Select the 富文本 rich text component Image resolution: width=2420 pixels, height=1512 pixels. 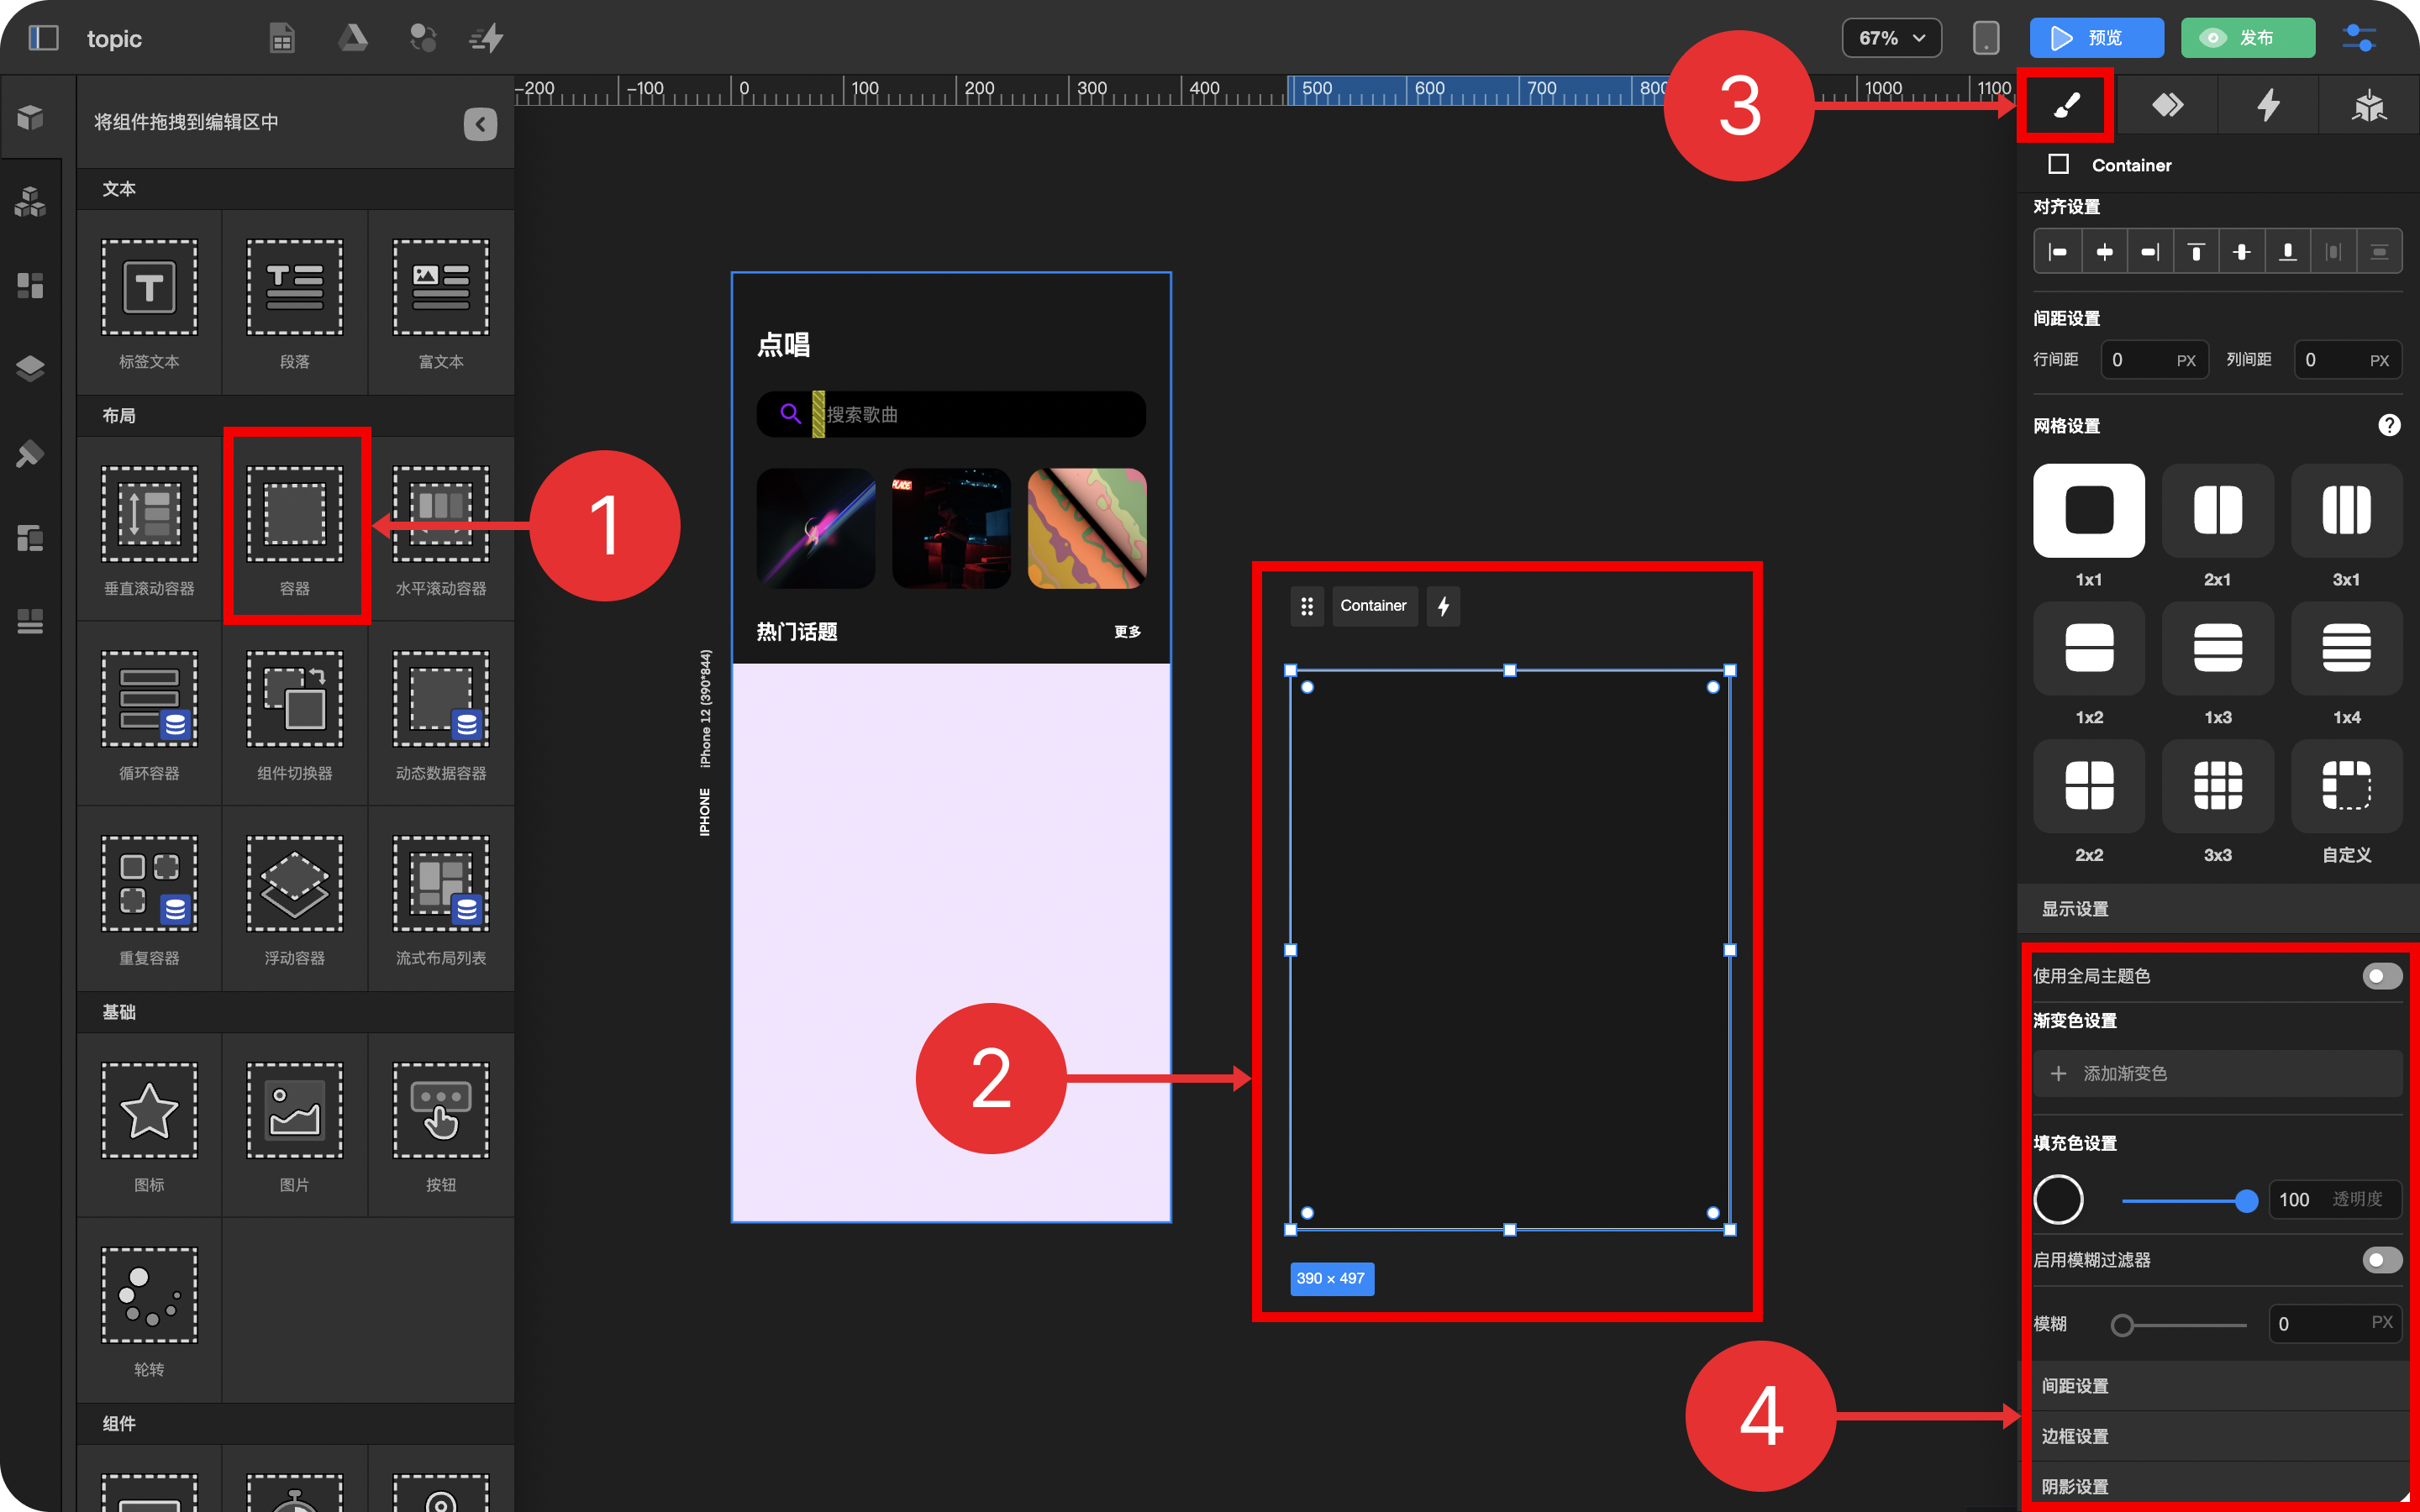tap(441, 303)
